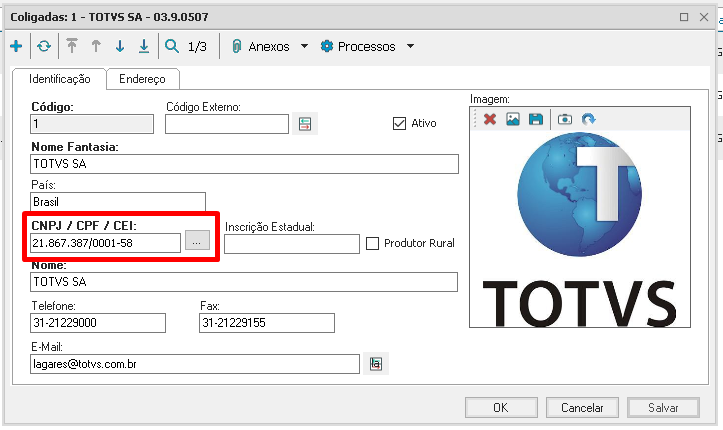Enable Produtor Rural checkbox
The height and width of the screenshot is (430, 723).
[x=373, y=243]
